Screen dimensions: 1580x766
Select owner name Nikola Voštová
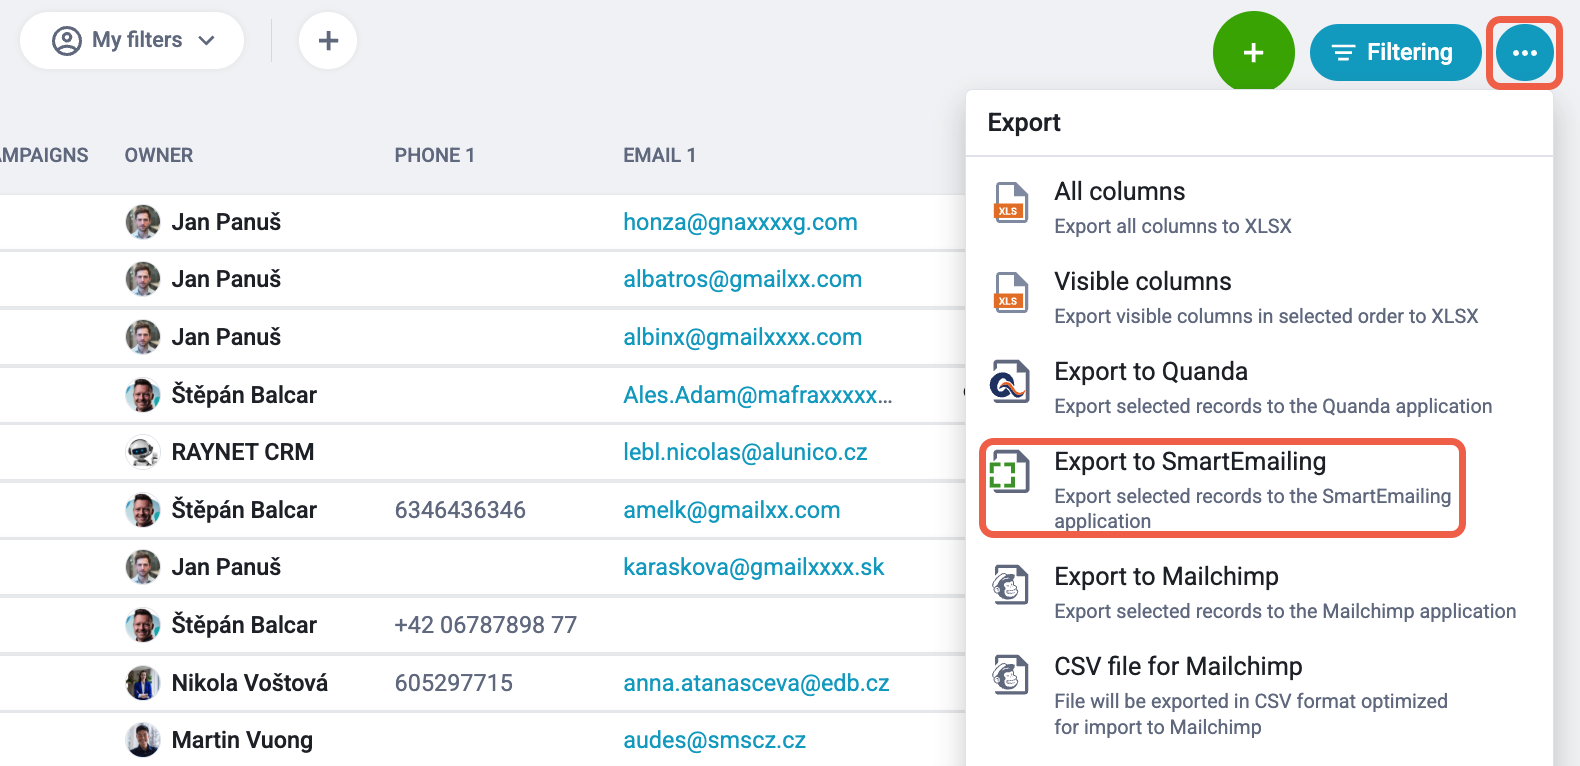click(x=250, y=683)
